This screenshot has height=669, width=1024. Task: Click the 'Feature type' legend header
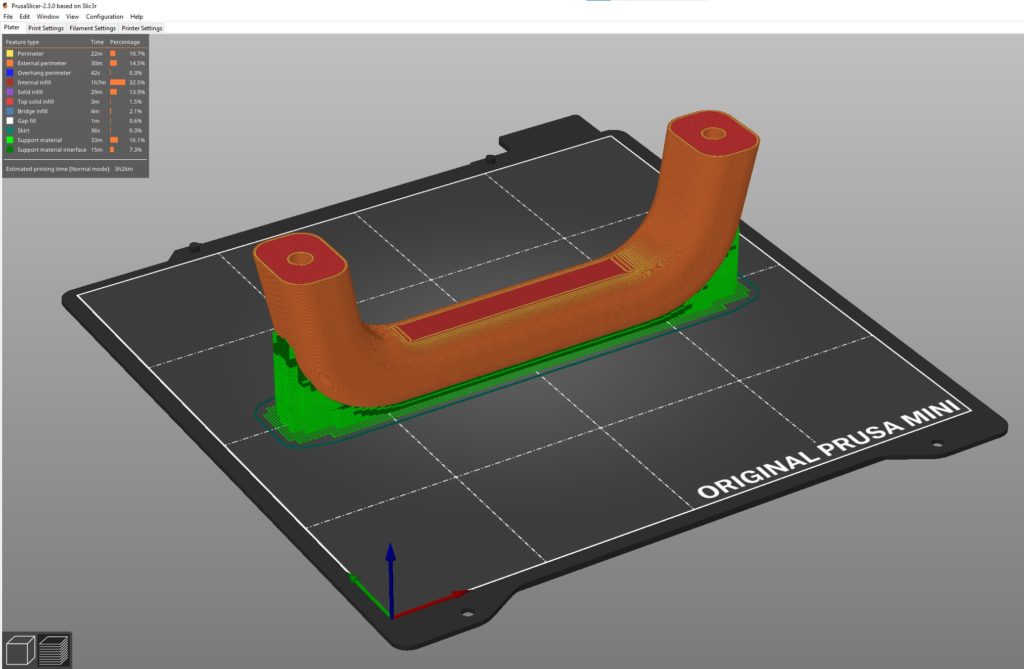coord(22,42)
